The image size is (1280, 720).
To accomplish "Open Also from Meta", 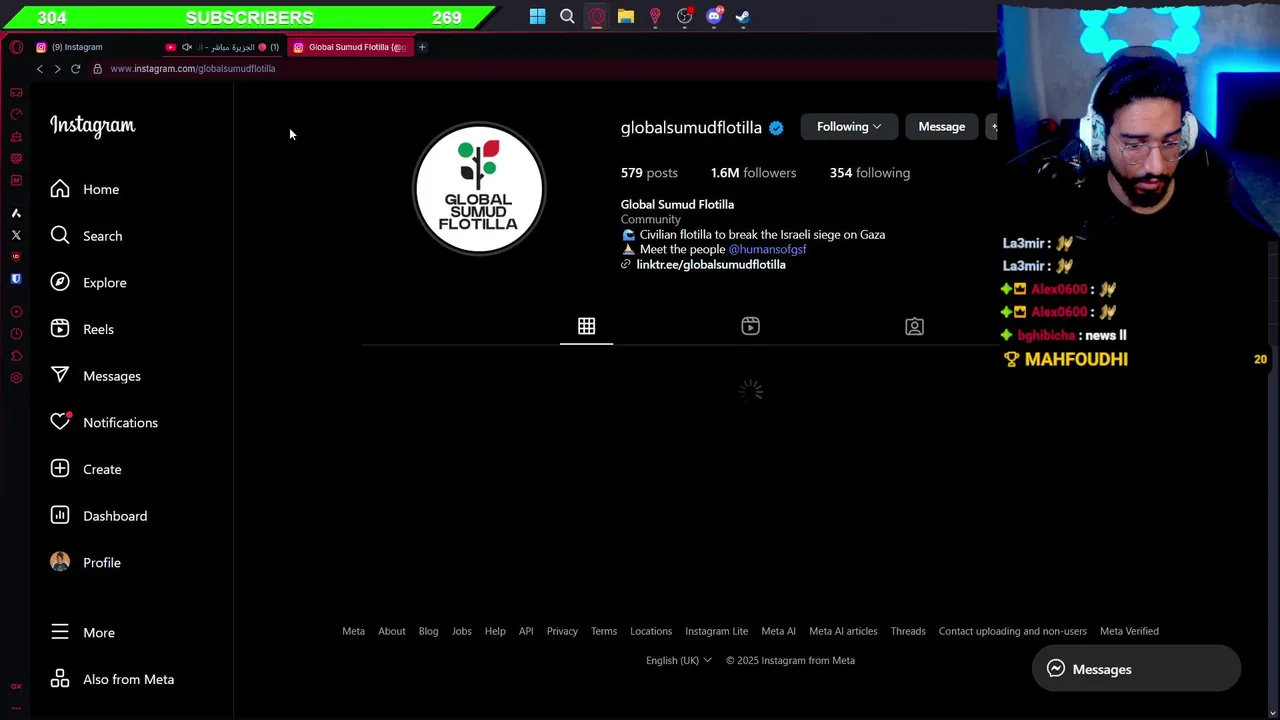I will [x=112, y=679].
